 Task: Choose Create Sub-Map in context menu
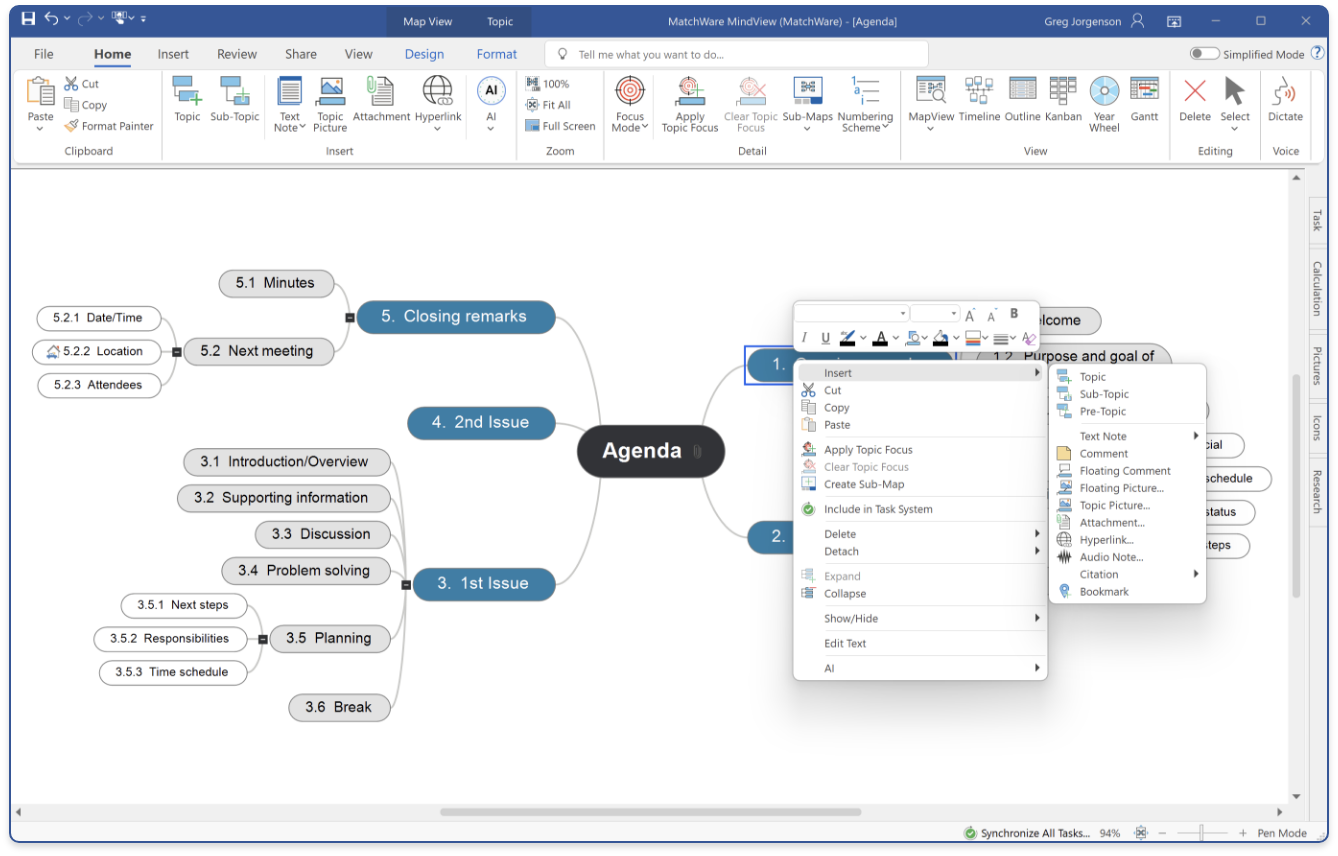(864, 484)
